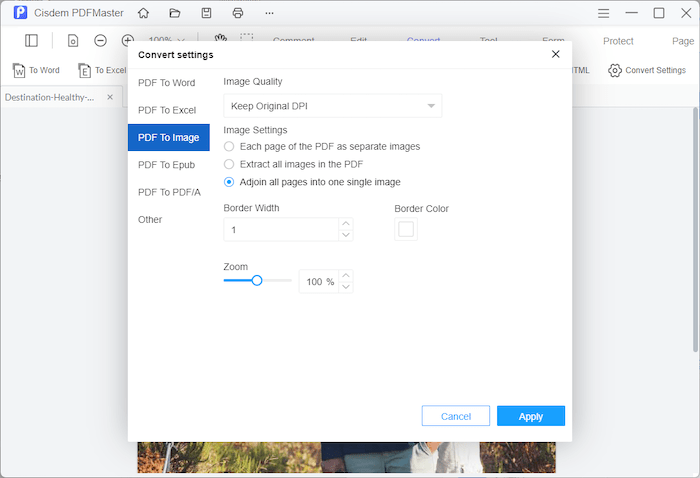Click the Save disk icon
Screen dimensions: 700x478
pos(206,13)
